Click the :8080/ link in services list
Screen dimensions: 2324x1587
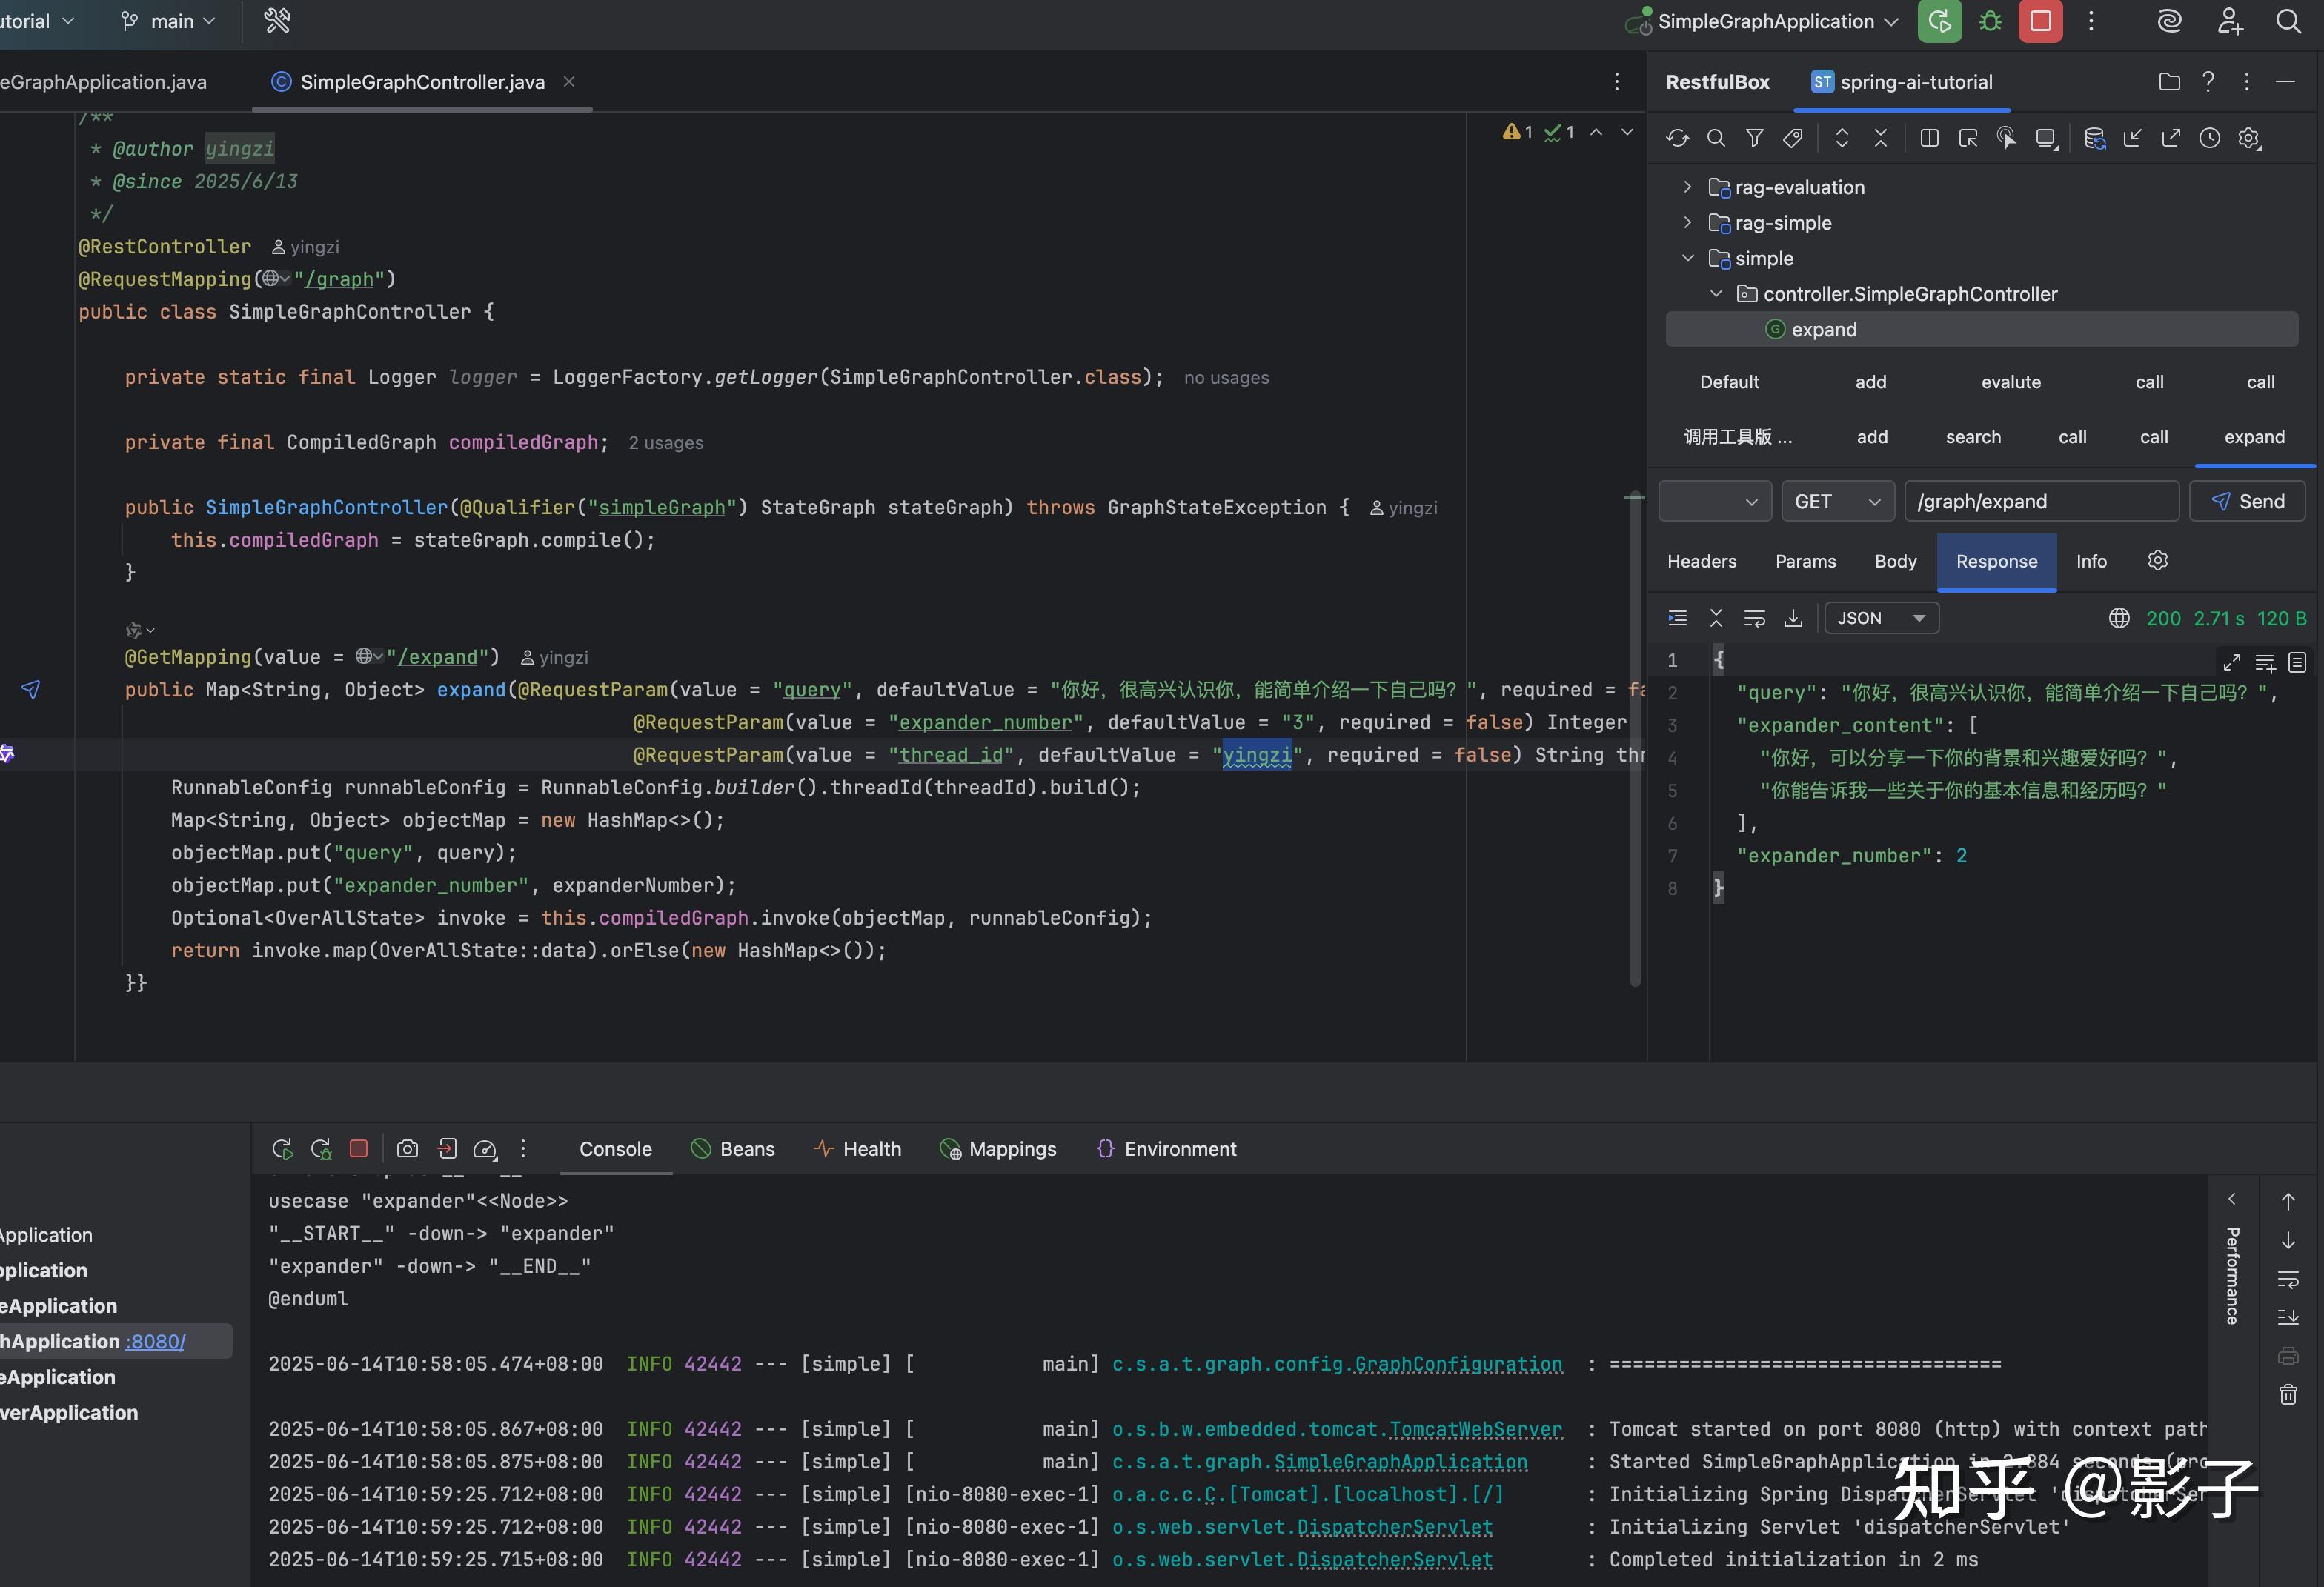pos(155,1341)
